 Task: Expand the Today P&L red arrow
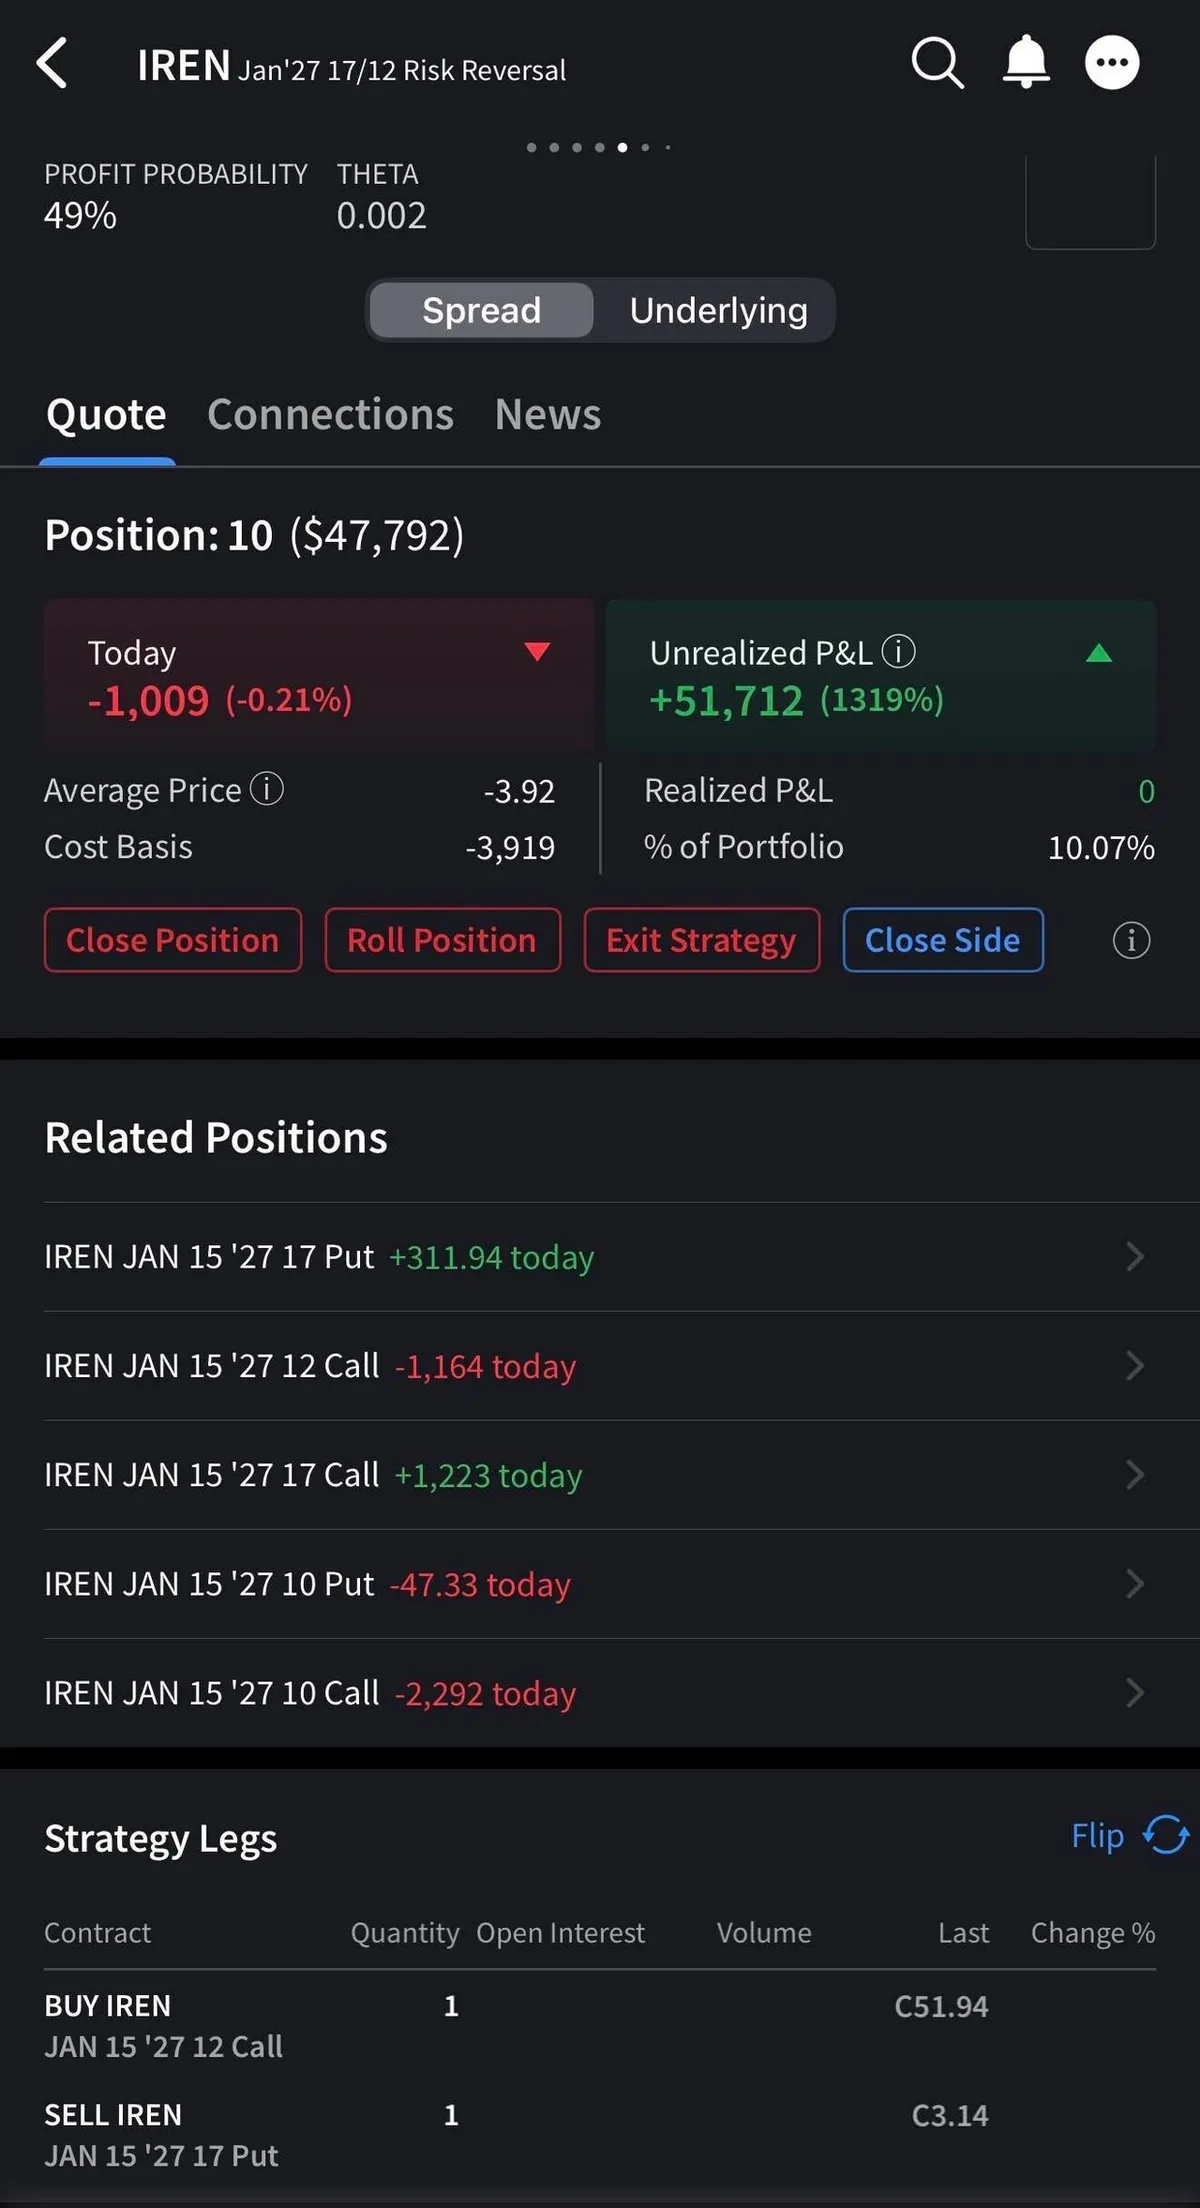coord(537,652)
